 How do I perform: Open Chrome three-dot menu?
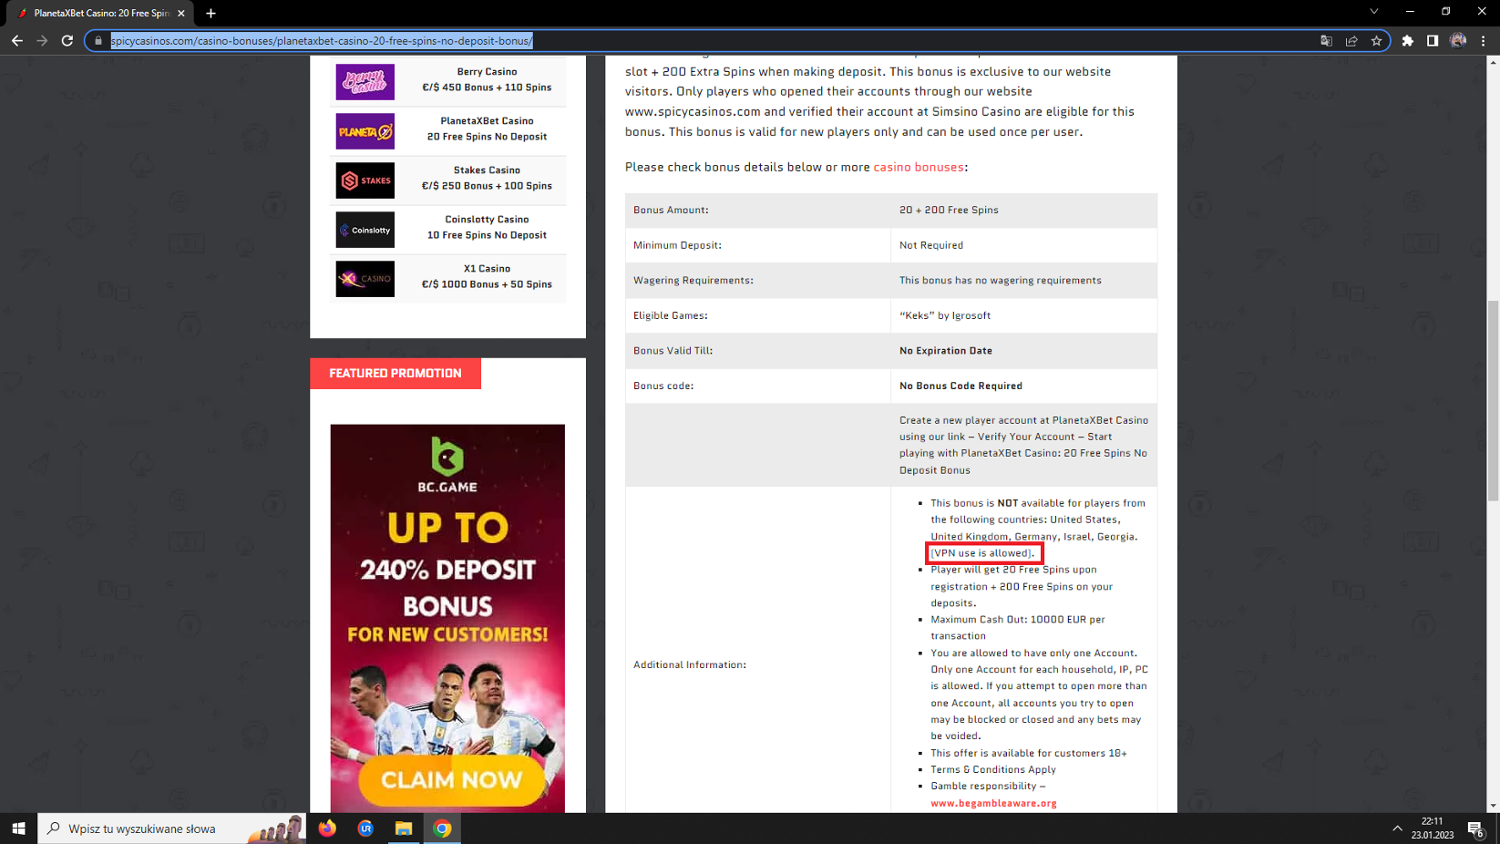[1483, 41]
